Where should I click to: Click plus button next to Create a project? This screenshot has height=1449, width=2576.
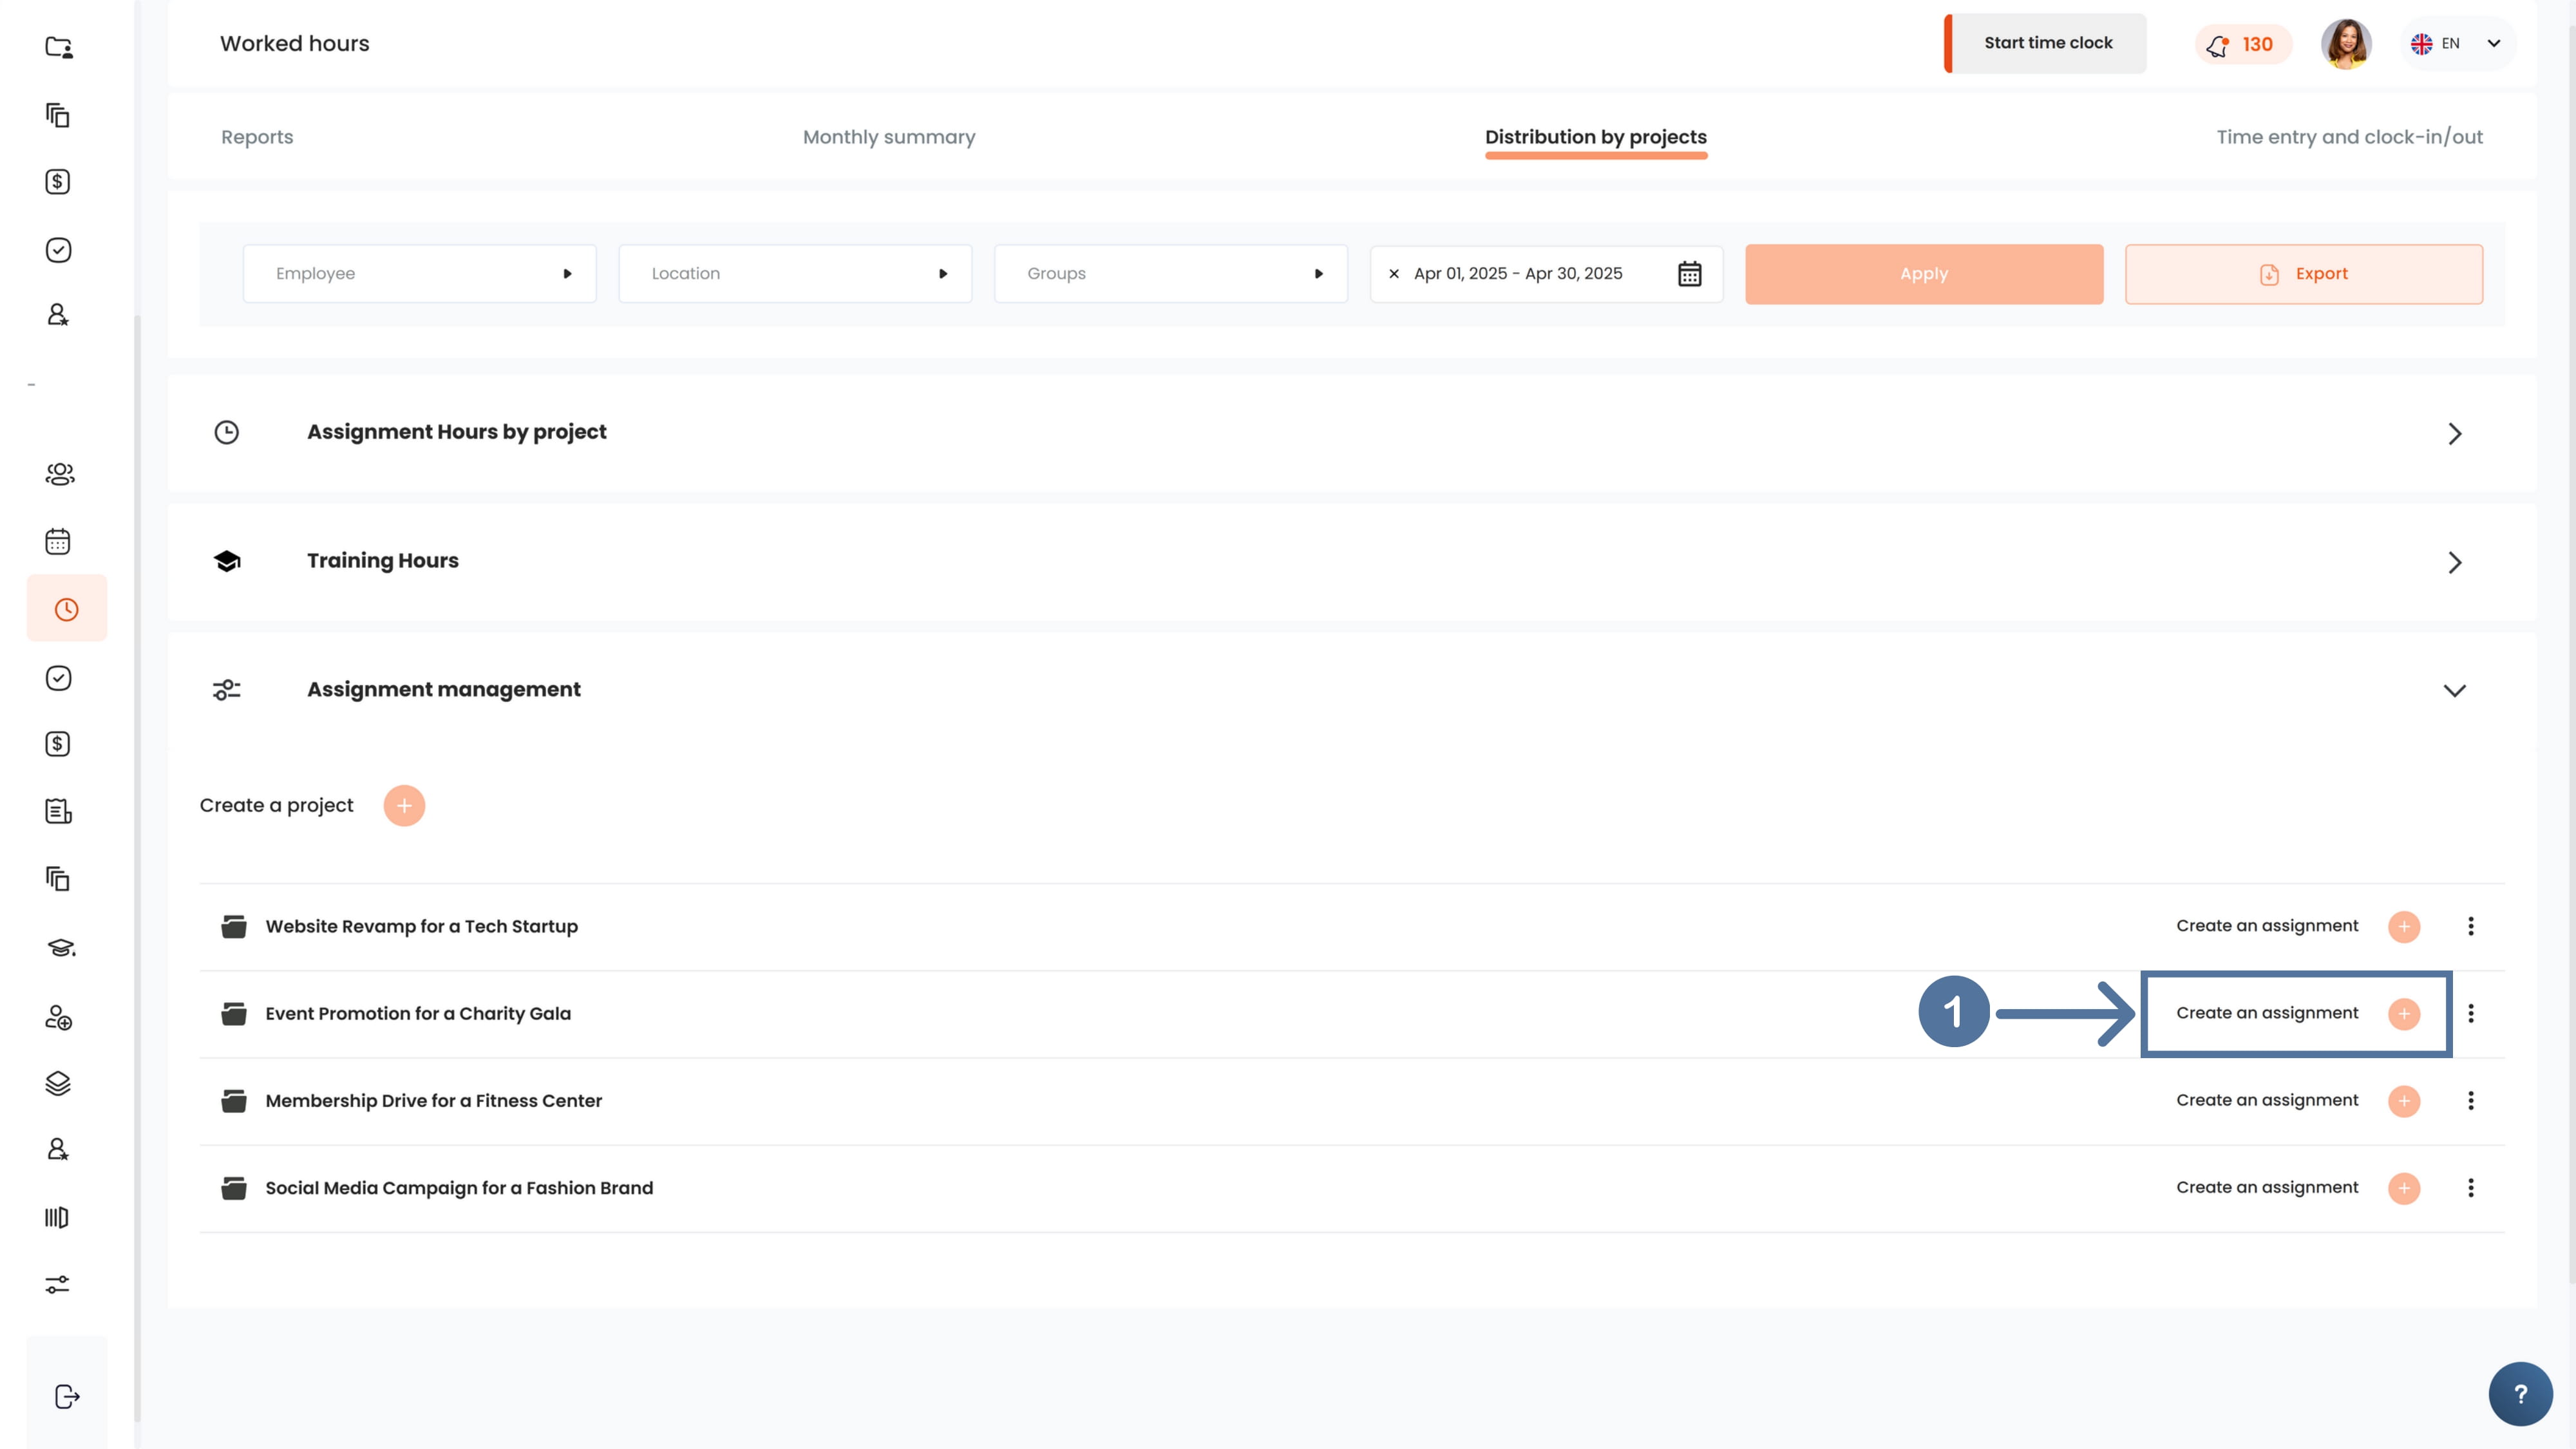click(x=404, y=806)
